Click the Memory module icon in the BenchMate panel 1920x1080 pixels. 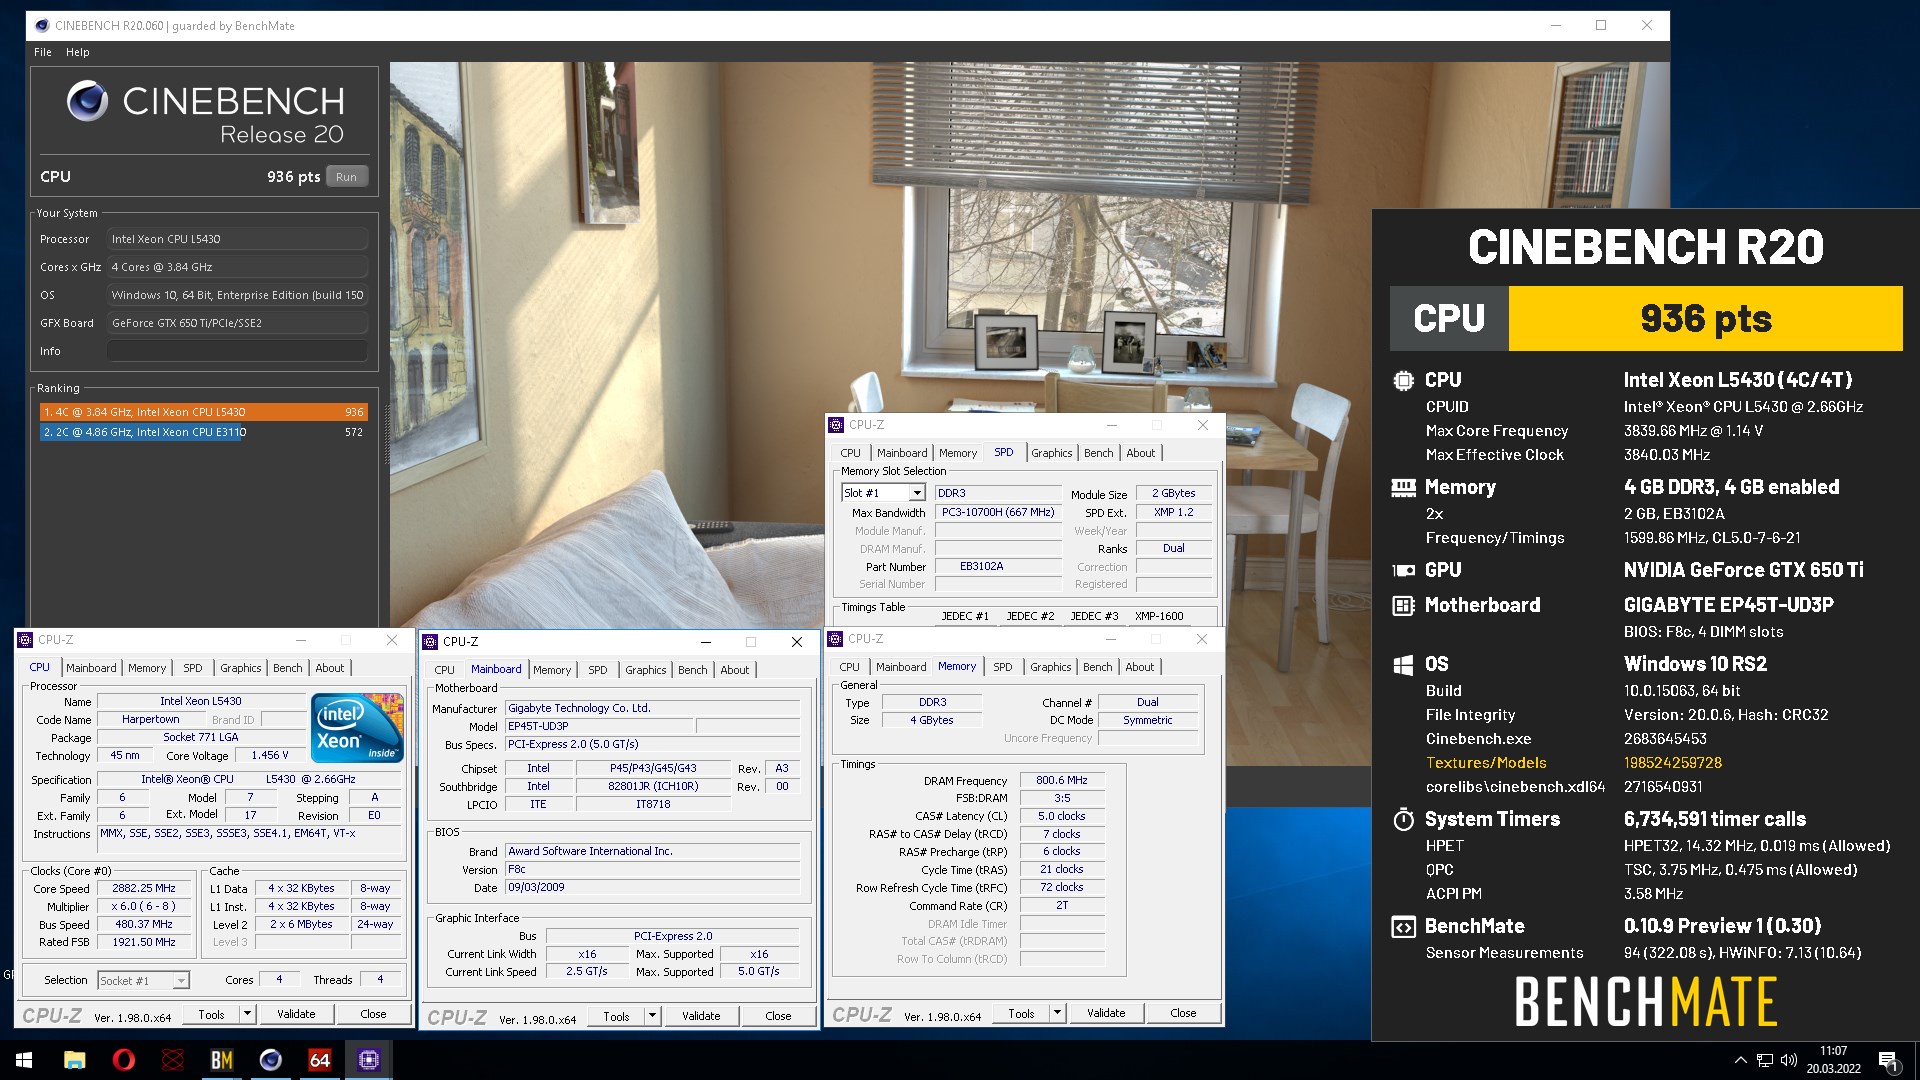(x=1403, y=487)
